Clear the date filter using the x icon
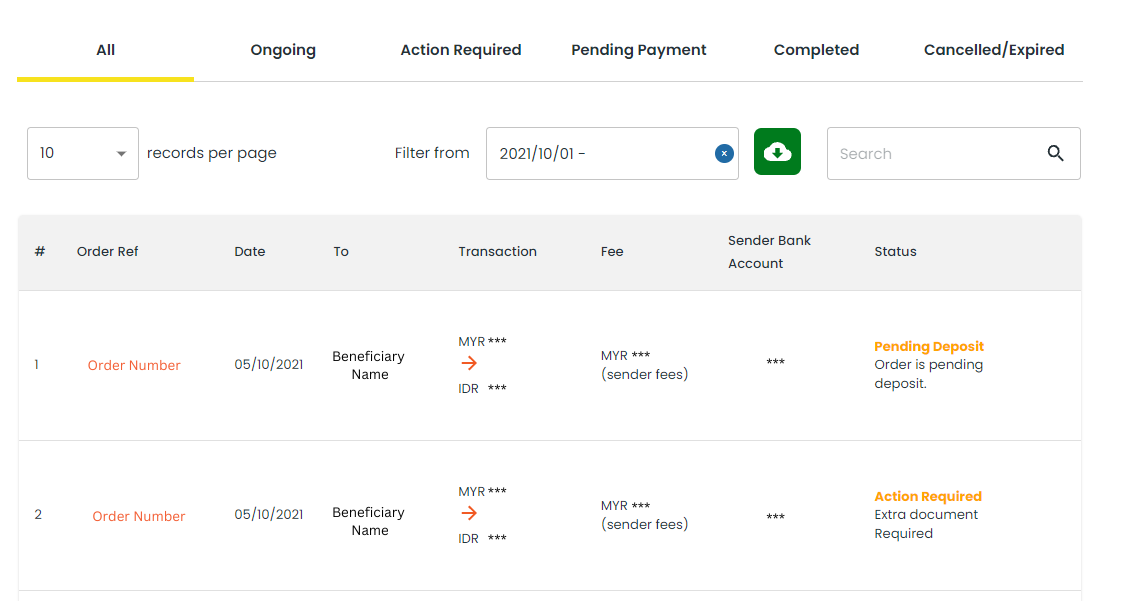The width and height of the screenshot is (1121, 601). pos(724,154)
